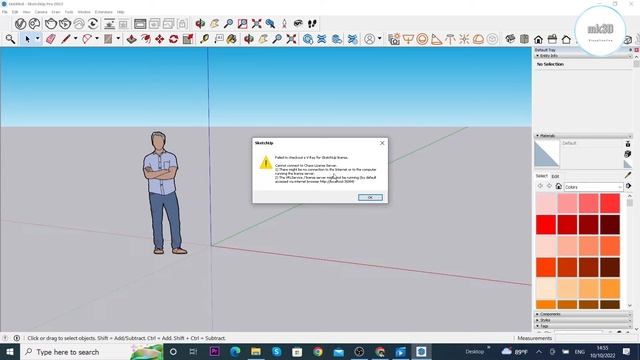Open user account dropdown arrow
This screenshot has width=640, height=360.
[380, 39]
